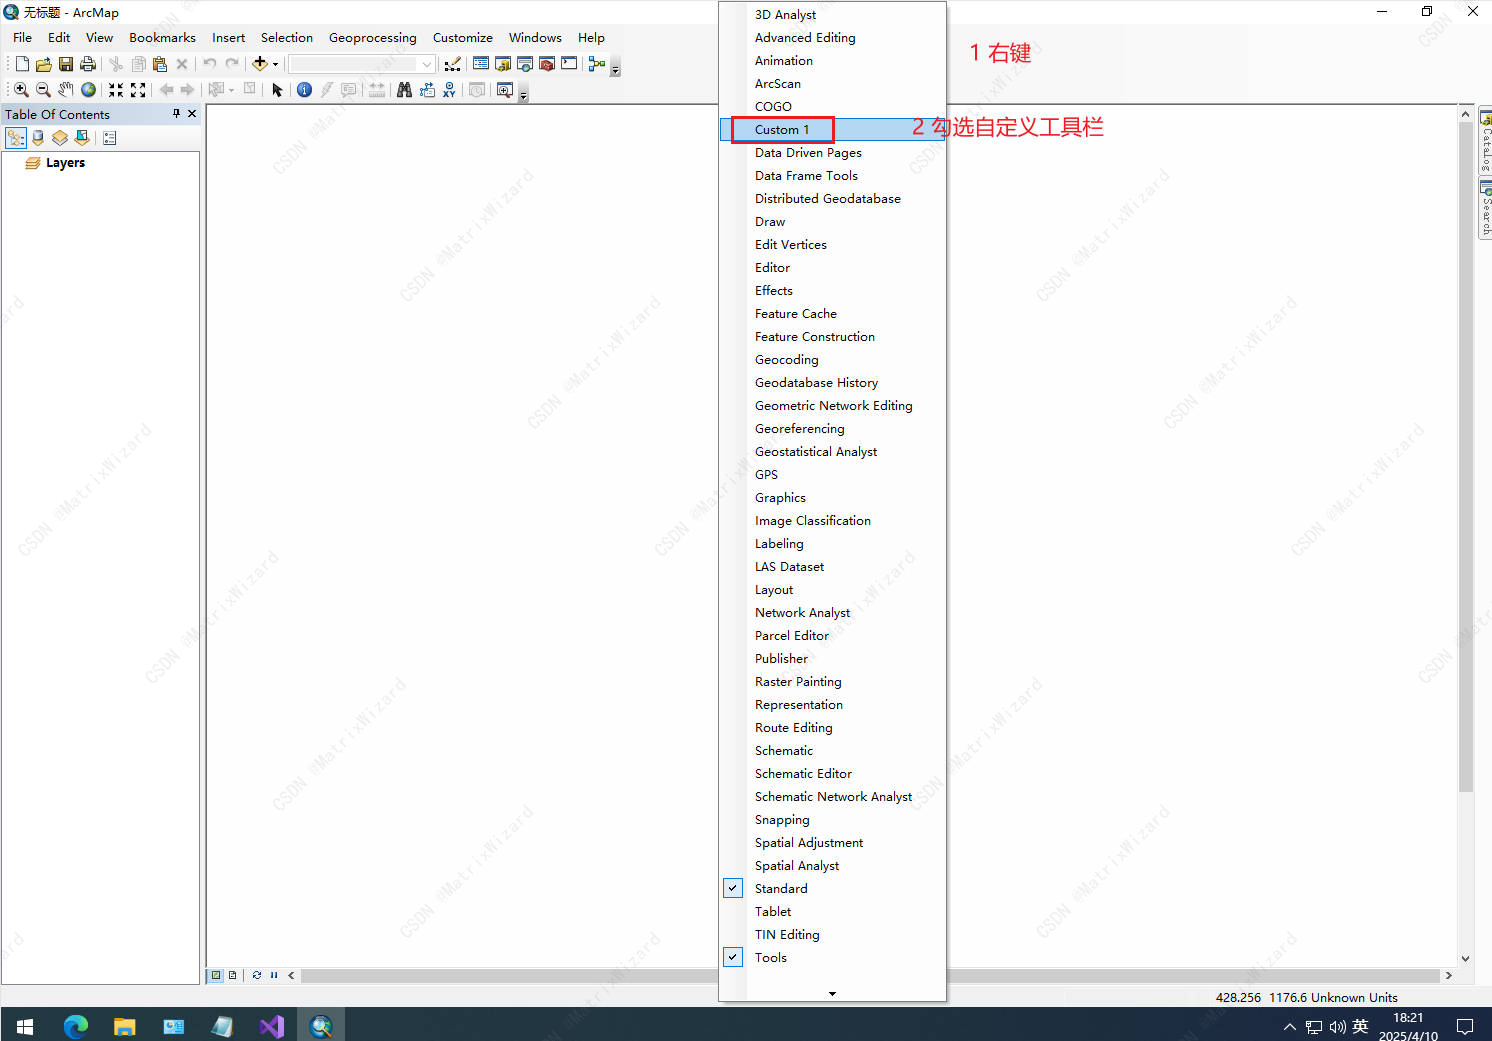The image size is (1492, 1041).
Task: Choose Network Analyst in the toolbar list
Action: click(832, 612)
